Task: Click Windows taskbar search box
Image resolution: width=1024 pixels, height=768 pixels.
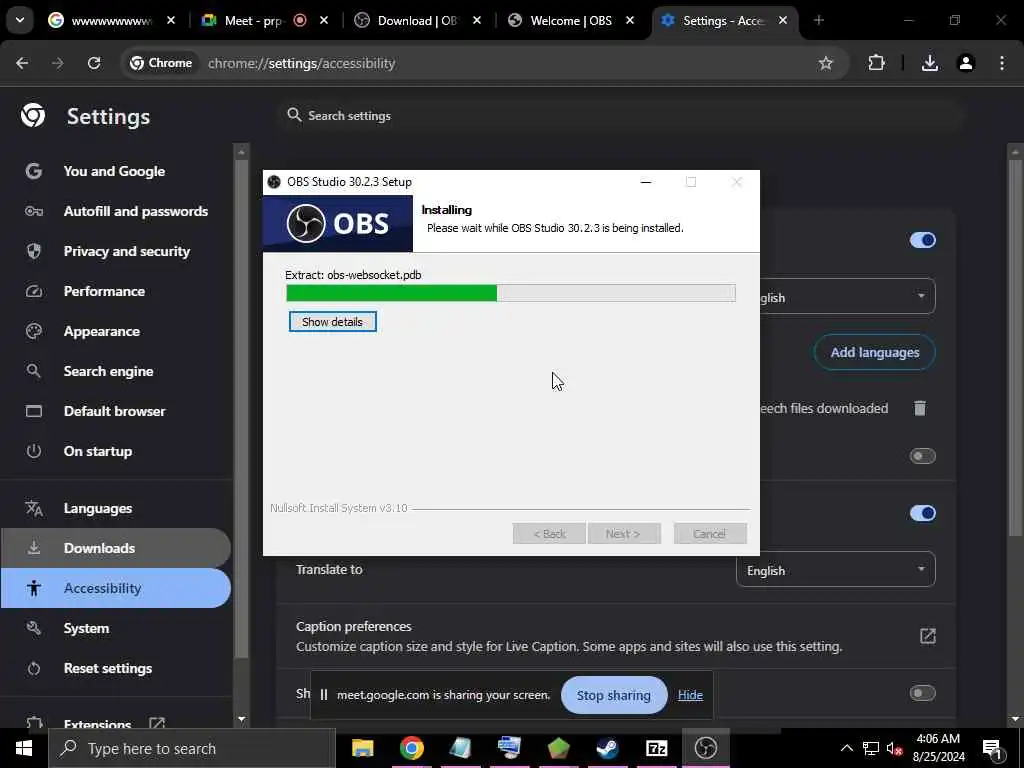Action: click(193, 748)
